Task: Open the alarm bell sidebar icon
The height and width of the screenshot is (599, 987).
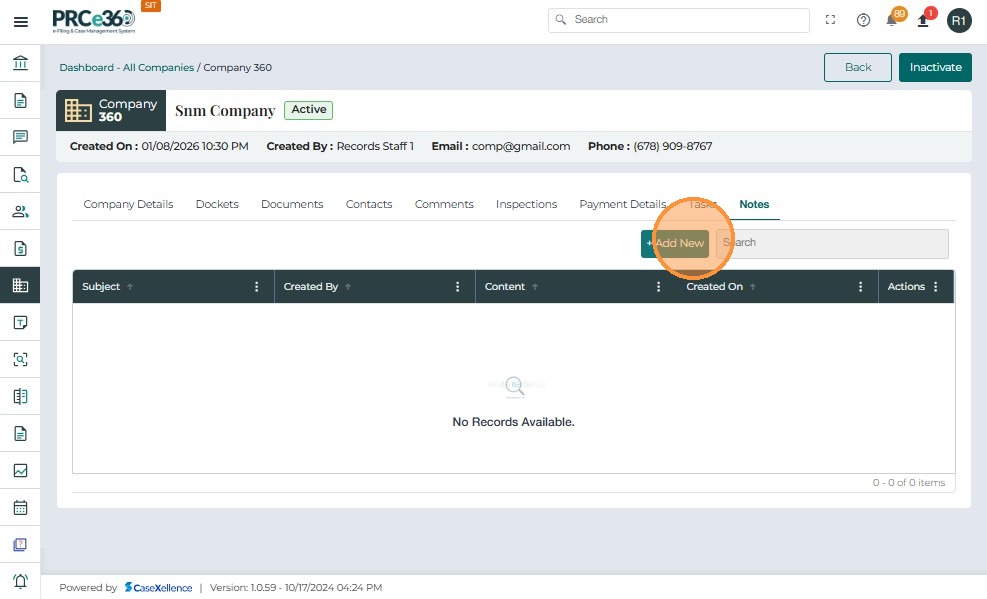Action: pyautogui.click(x=20, y=581)
